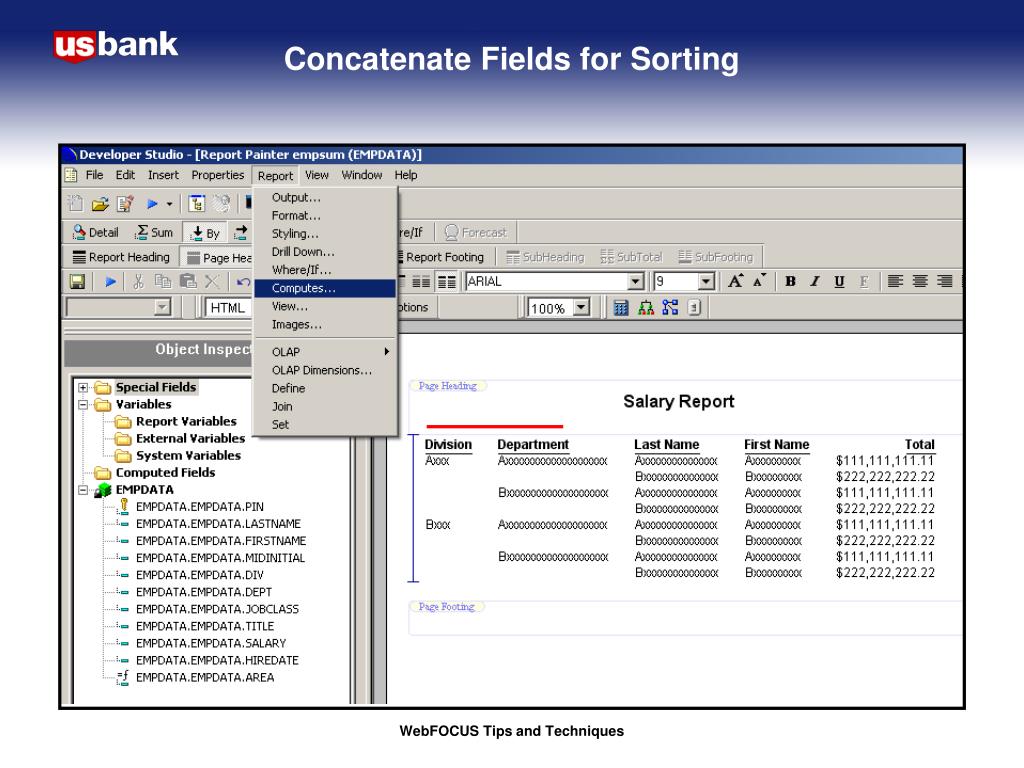Click the green-red hierarchy tree icon
Image resolution: width=1024 pixels, height=768 pixels.
pos(645,308)
